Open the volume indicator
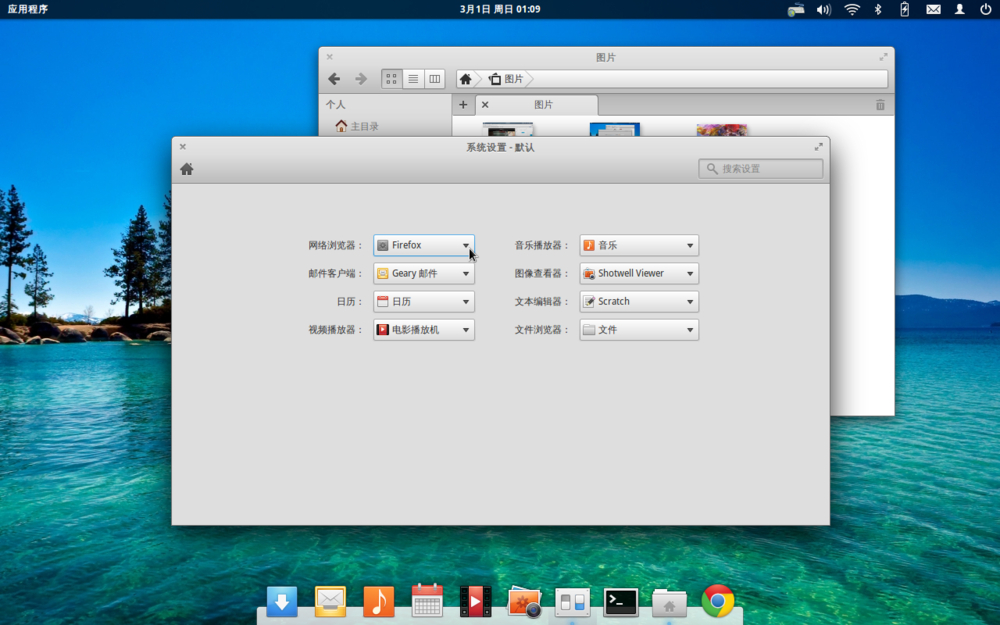 tap(823, 9)
